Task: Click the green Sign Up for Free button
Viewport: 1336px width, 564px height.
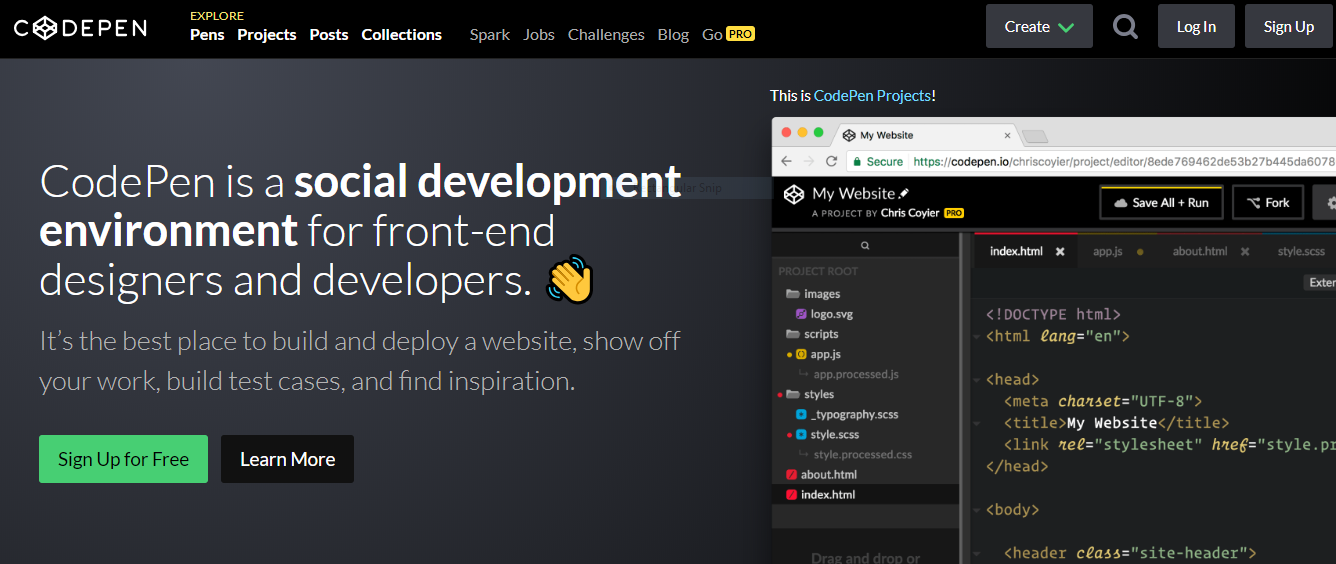Action: pos(123,459)
